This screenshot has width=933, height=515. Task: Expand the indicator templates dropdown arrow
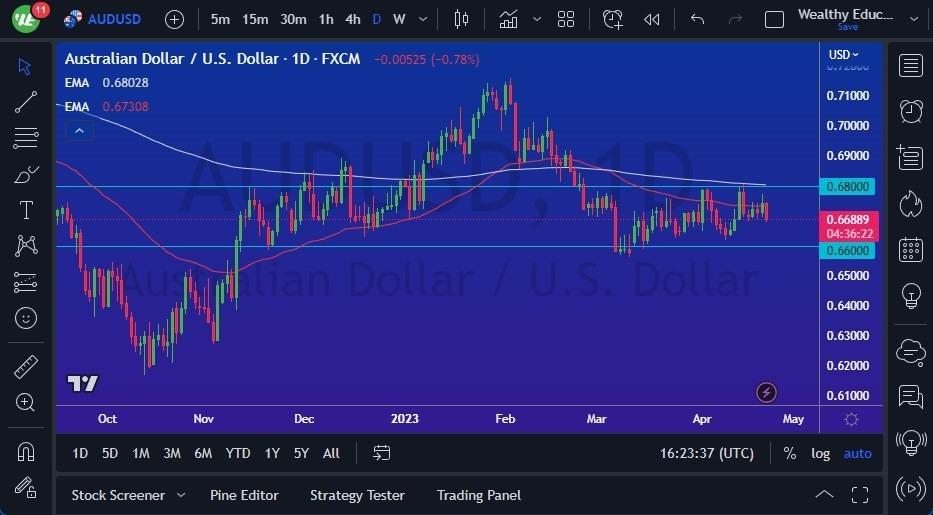537,20
